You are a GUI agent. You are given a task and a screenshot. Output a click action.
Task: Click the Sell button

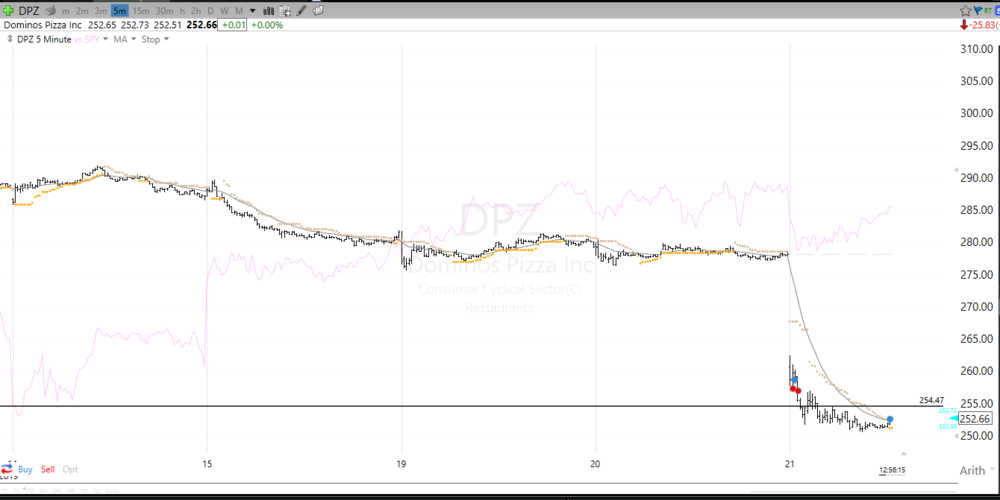(48, 469)
